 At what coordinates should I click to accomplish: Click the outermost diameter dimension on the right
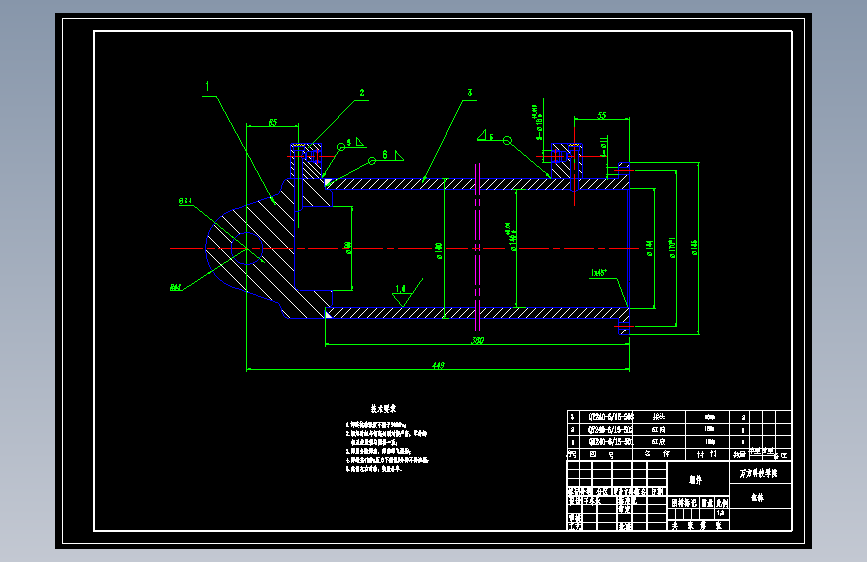[x=694, y=247]
